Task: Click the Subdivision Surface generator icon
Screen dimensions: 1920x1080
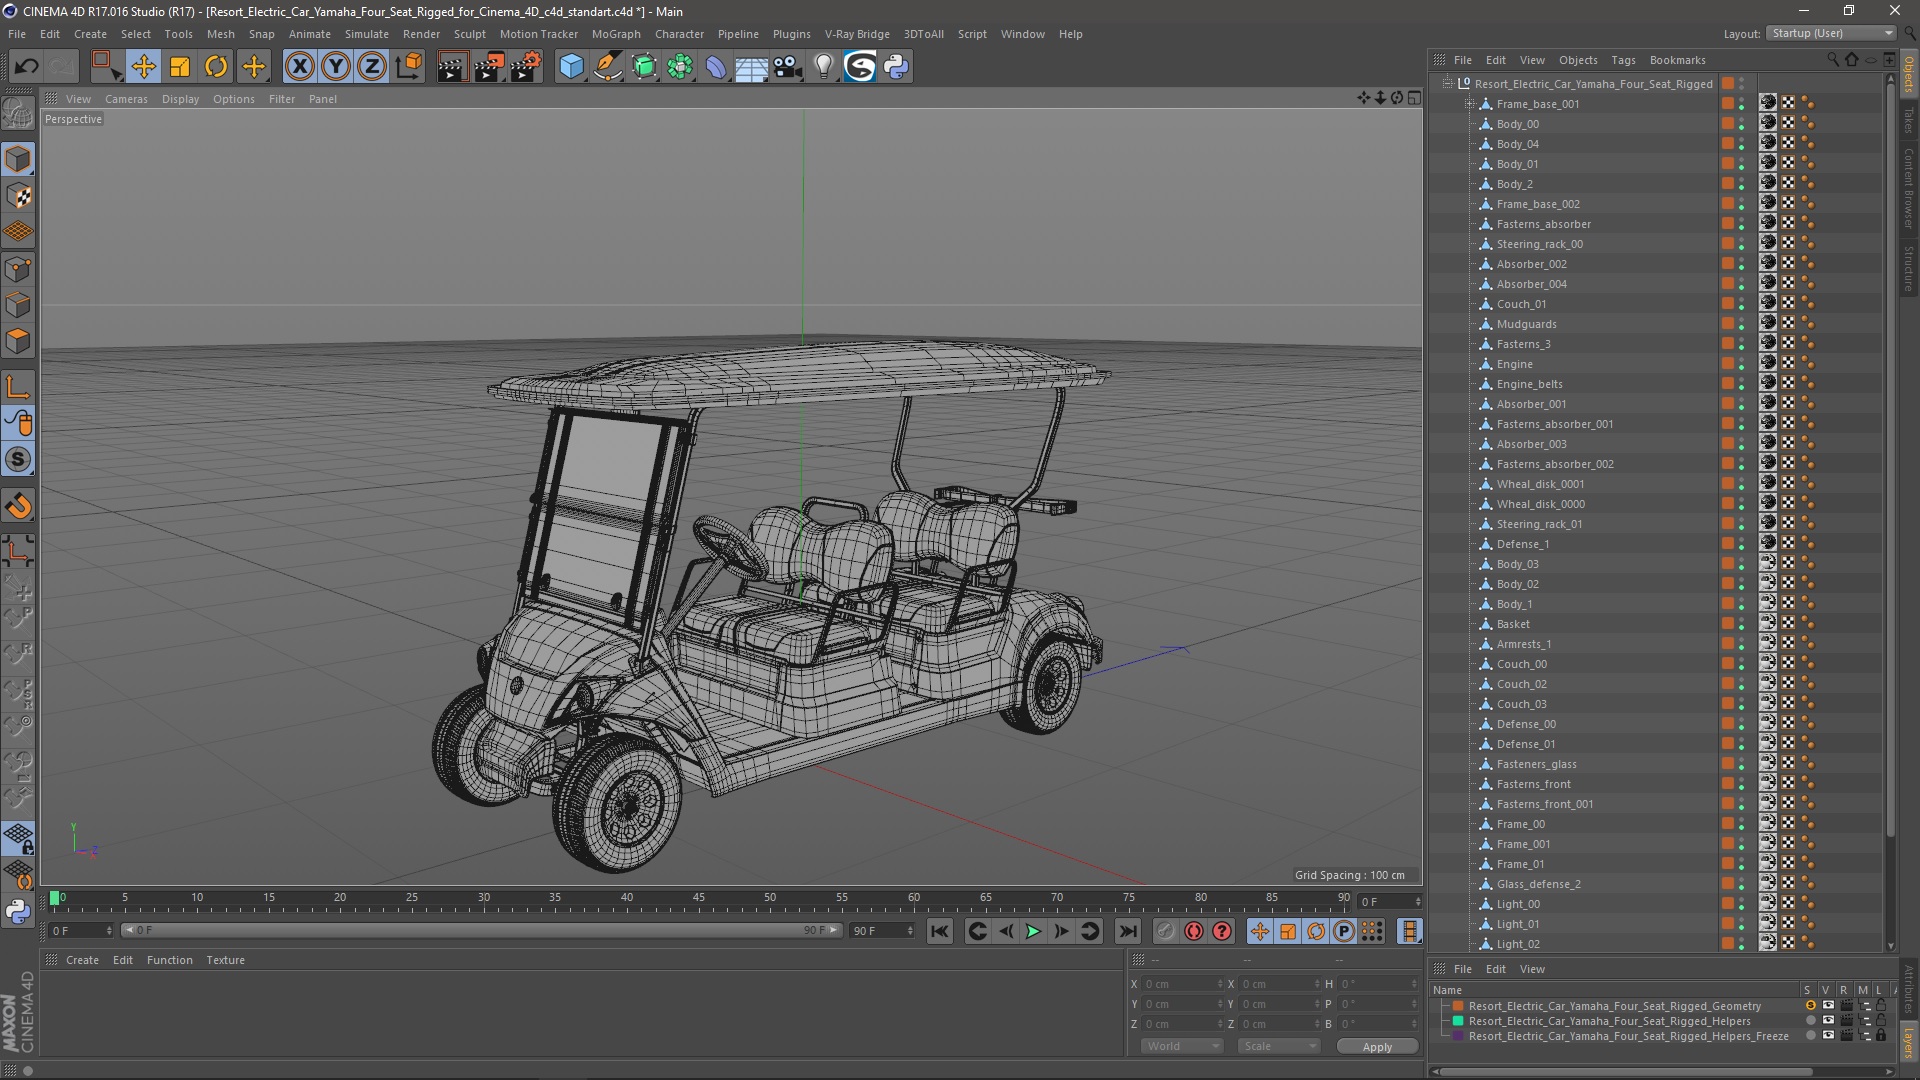Action: coord(644,67)
